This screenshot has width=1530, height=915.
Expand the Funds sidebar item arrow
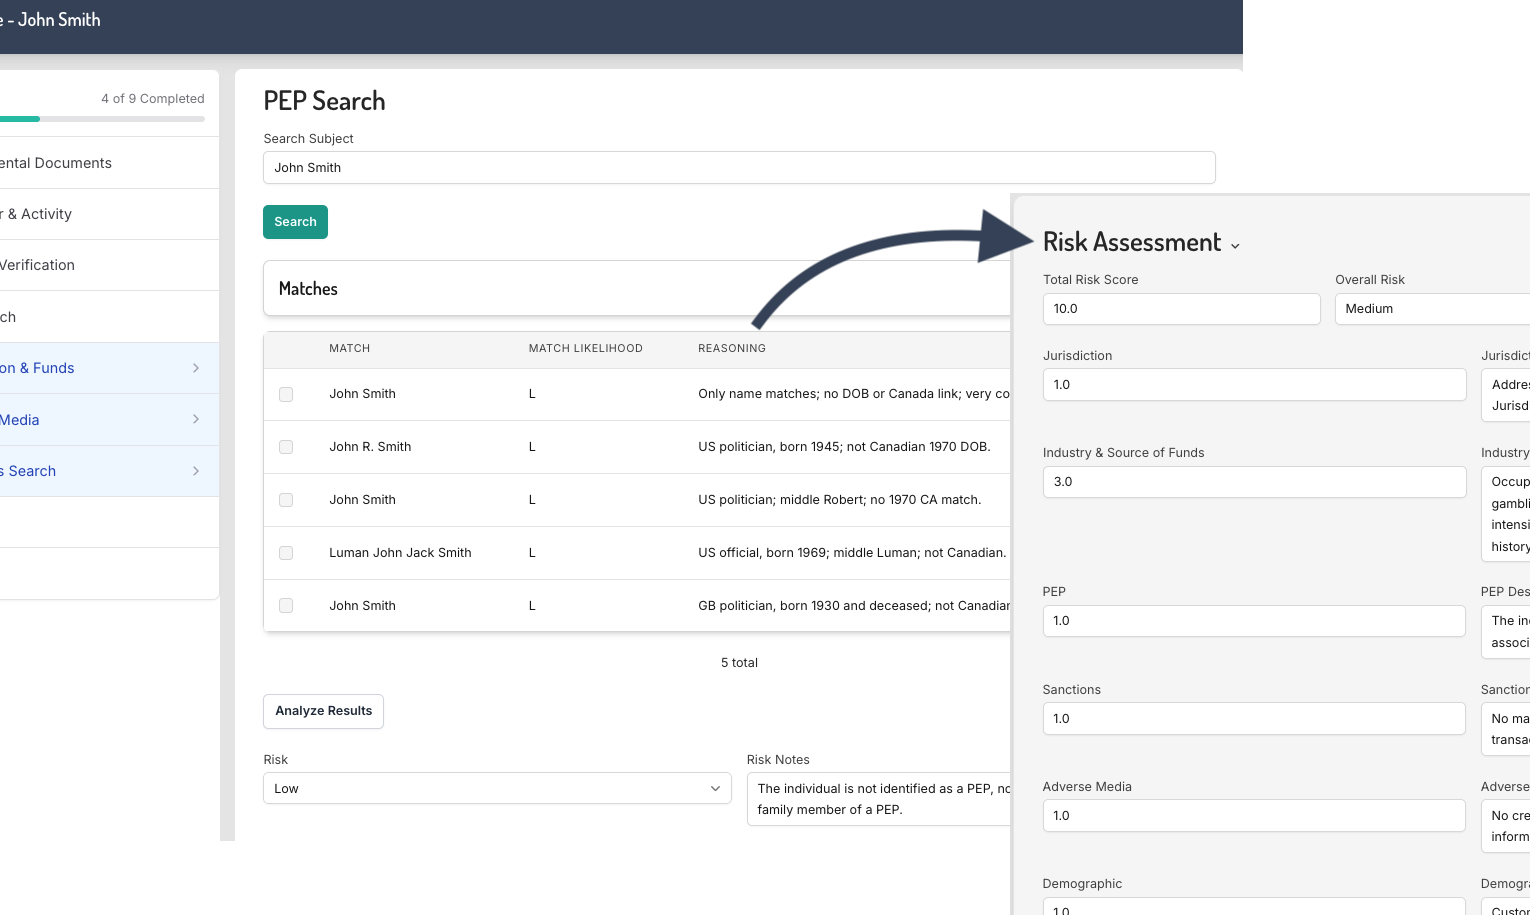coord(196,368)
